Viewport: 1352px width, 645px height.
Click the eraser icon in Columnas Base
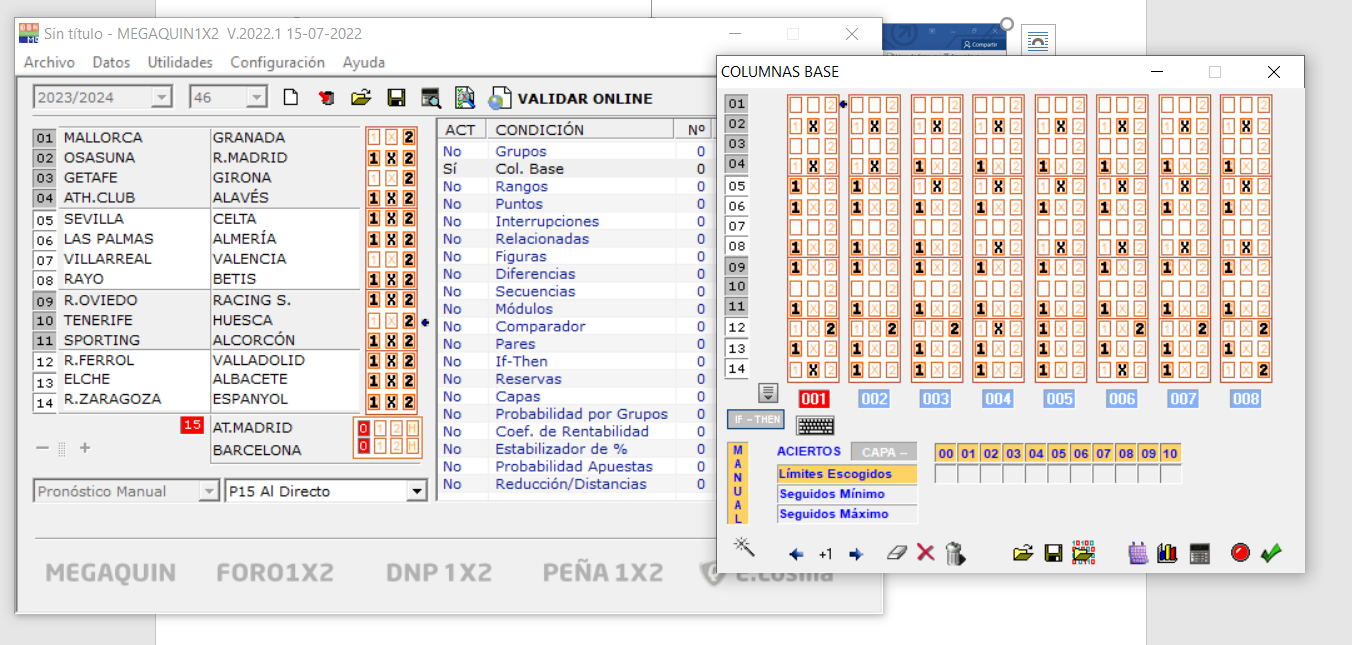896,553
